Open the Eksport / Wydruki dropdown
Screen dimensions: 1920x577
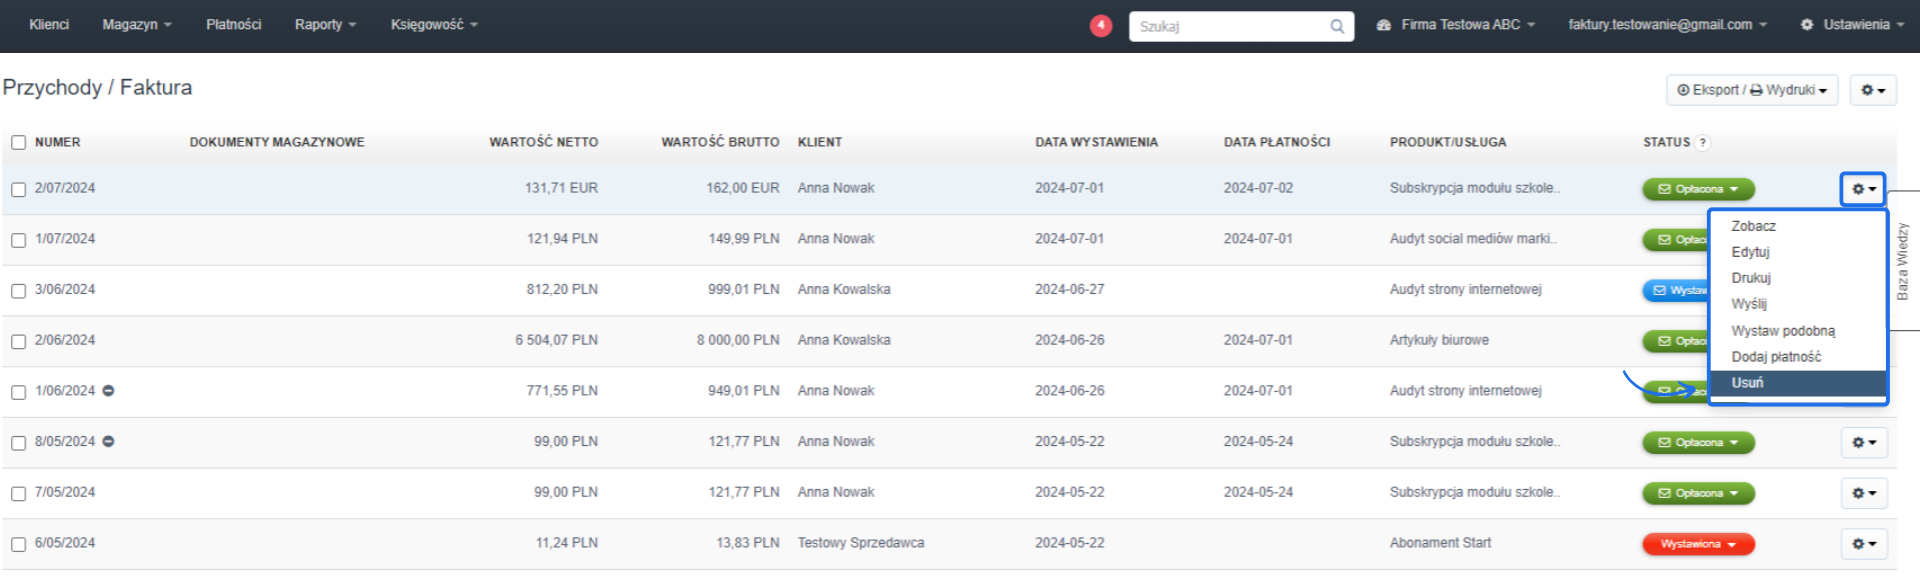[x=1751, y=90]
